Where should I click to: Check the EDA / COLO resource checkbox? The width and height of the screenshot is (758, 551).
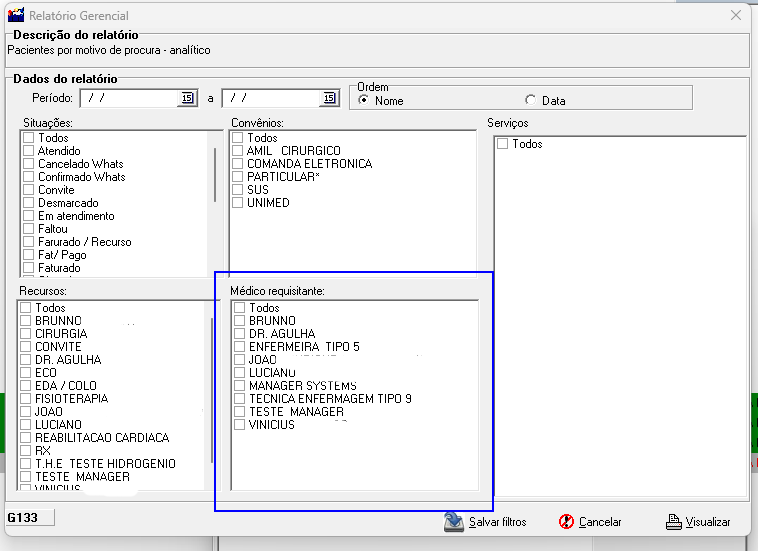[26, 386]
